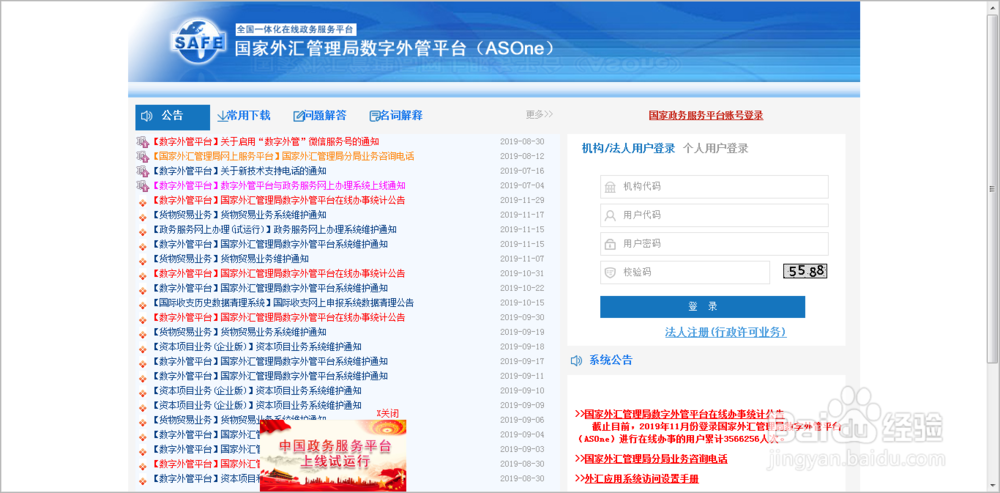Click 全国一体化在线政务服务平台 label
The height and width of the screenshot is (493, 1000).
coord(295,29)
